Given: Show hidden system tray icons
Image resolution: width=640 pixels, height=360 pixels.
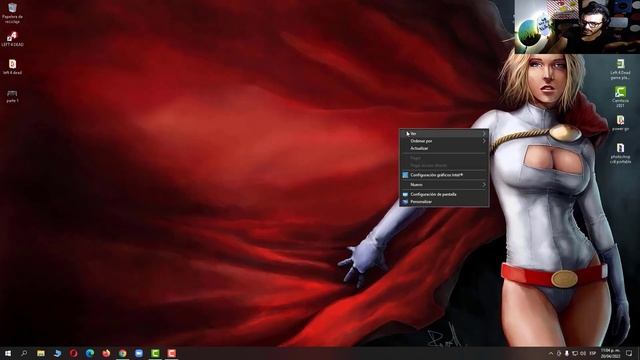Looking at the screenshot, I should pyautogui.click(x=551, y=353).
